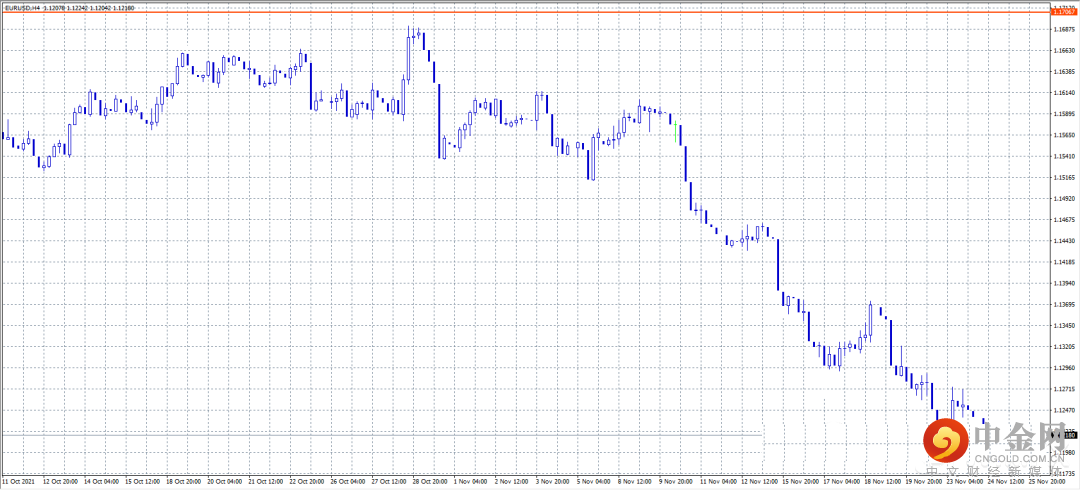Screen dimensions: 1080x490
Task: Click the 1.13450 price axis label
Action: [x=1066, y=325]
